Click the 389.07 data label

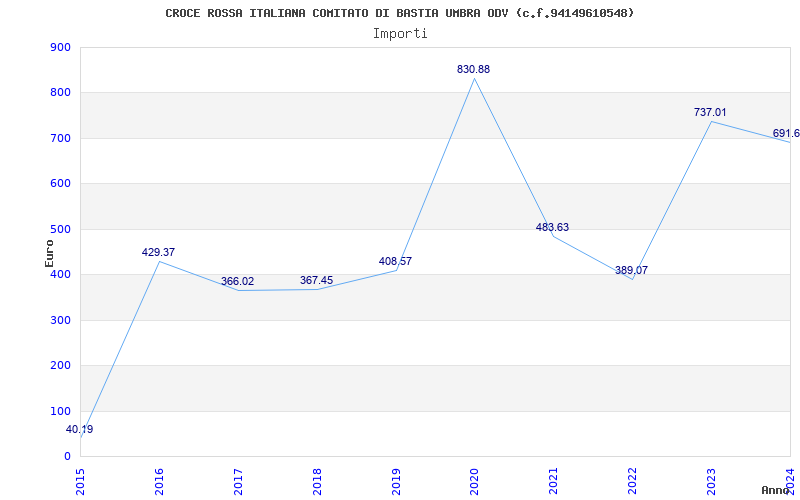tap(631, 270)
